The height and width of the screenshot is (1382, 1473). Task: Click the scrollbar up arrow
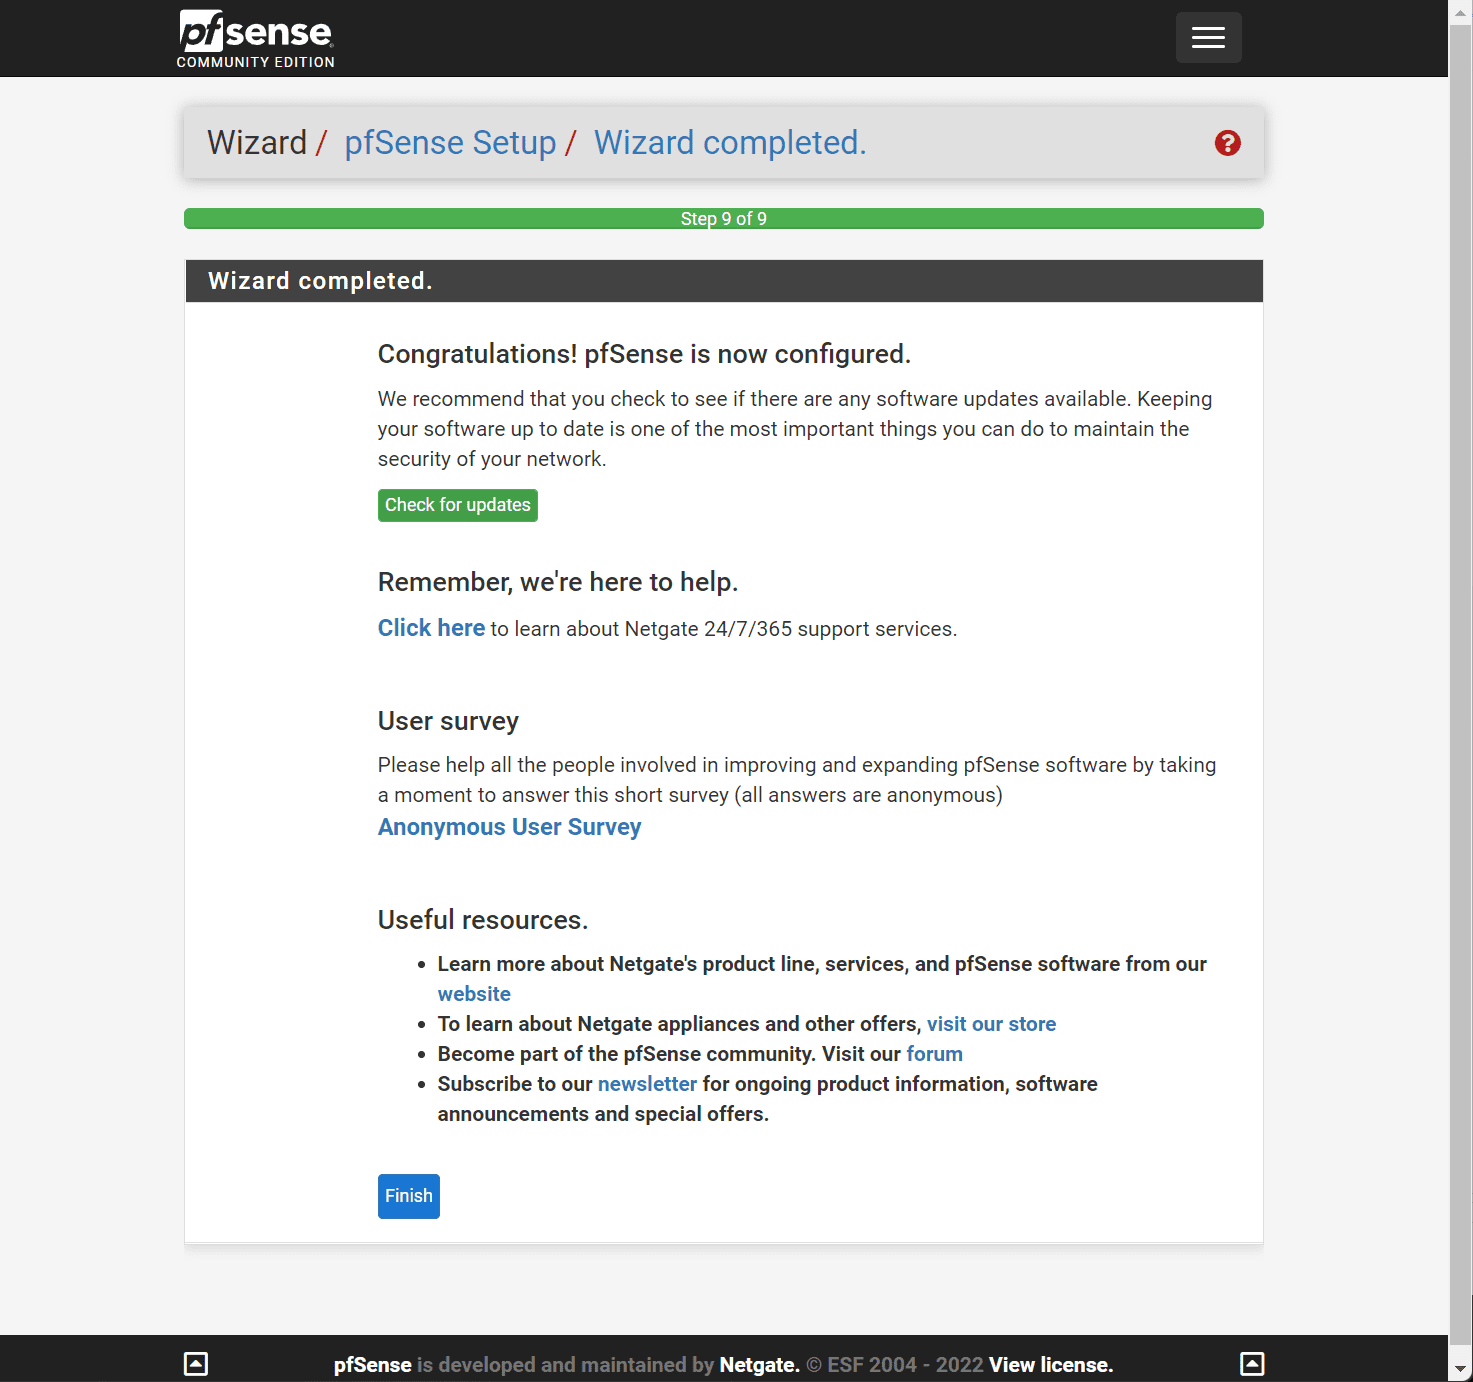[x=1461, y=12]
